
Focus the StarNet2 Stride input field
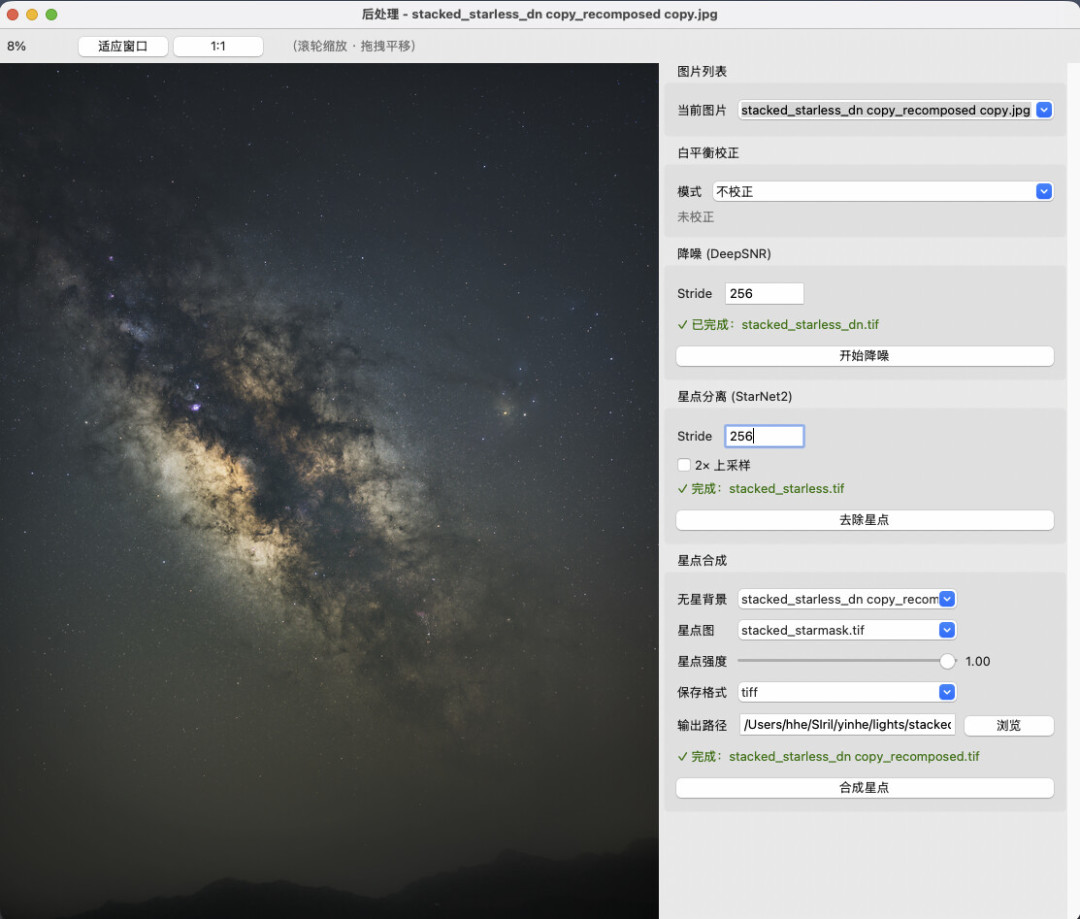click(x=764, y=436)
